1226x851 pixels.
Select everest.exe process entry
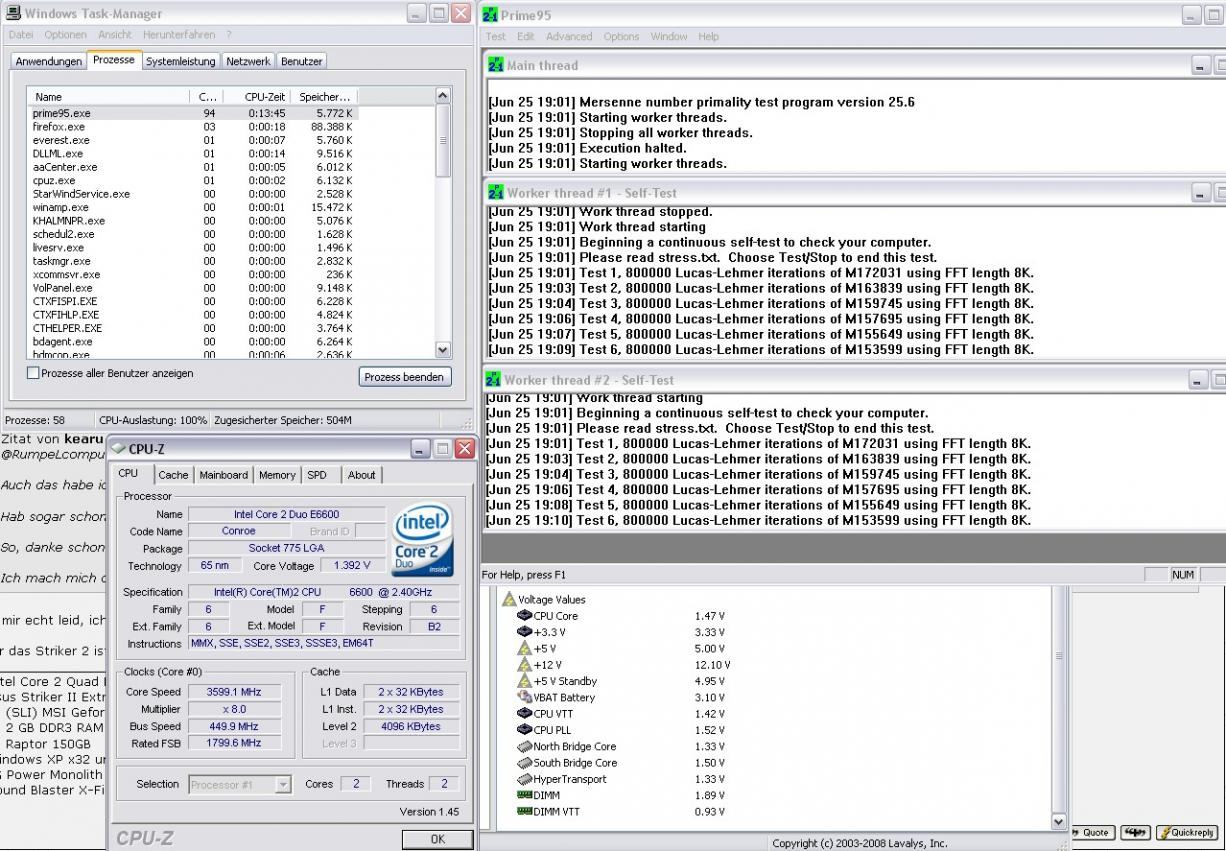[192, 141]
